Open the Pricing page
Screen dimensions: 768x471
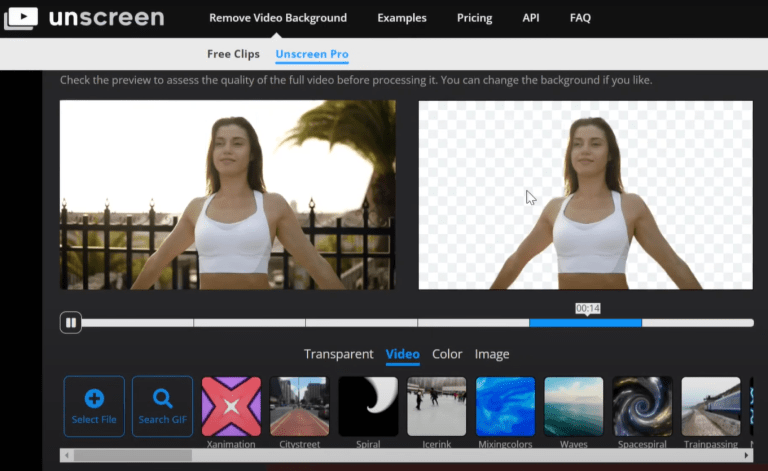point(474,18)
